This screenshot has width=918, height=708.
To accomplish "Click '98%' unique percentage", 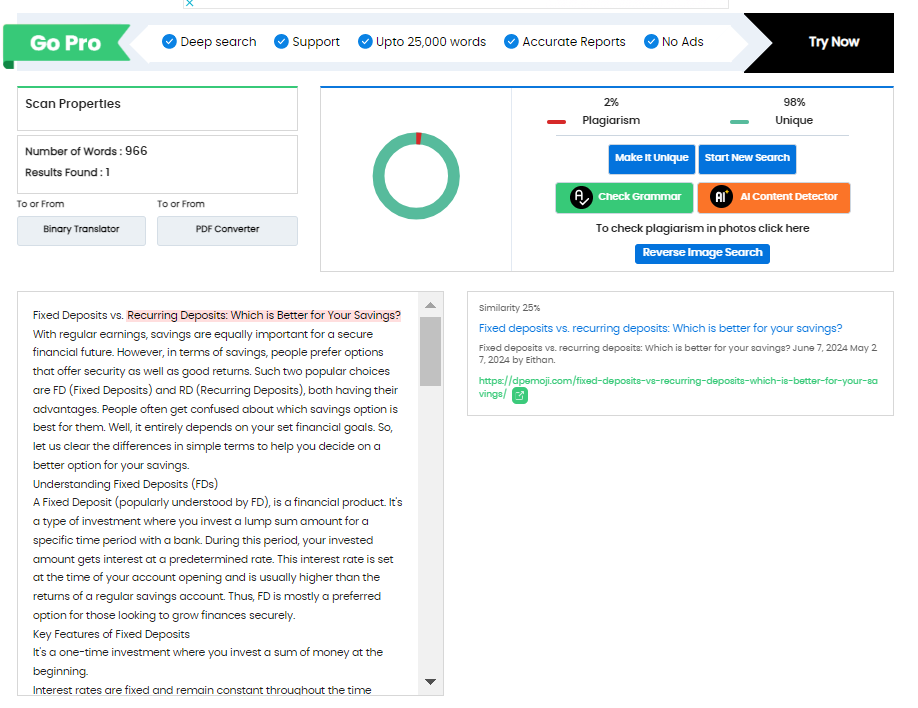I will pos(794,102).
